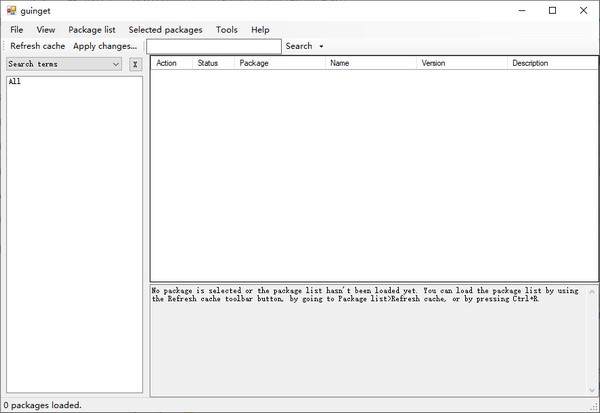This screenshot has width=600, height=413.
Task: Open the Help menu
Action: 260,30
